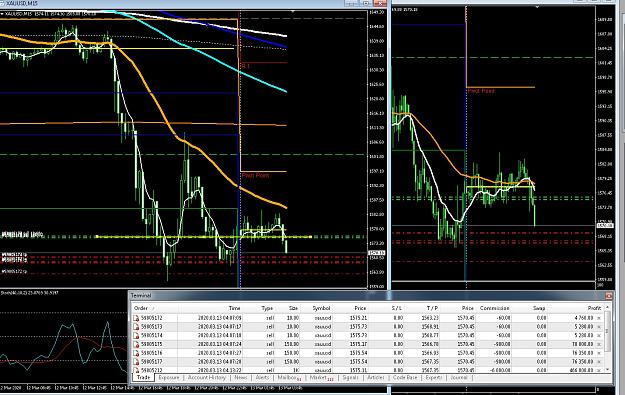This screenshot has height=395, width=625.
Task: Click the order icon of order 59805173
Action: [136, 327]
